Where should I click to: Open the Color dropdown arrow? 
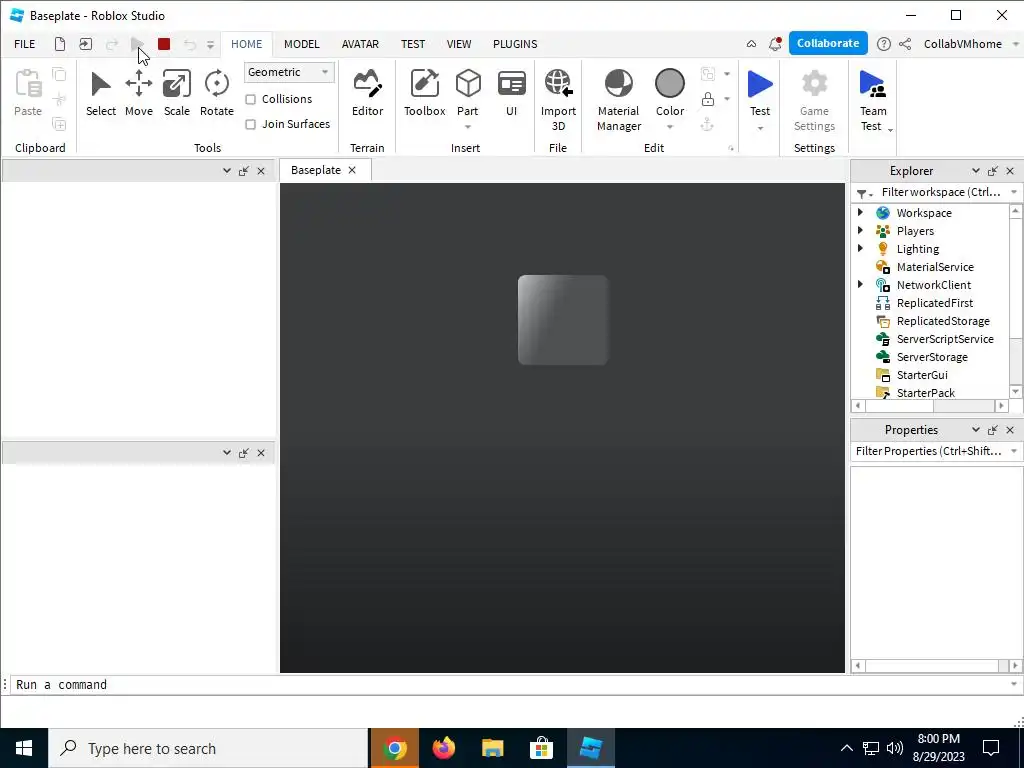(669, 127)
